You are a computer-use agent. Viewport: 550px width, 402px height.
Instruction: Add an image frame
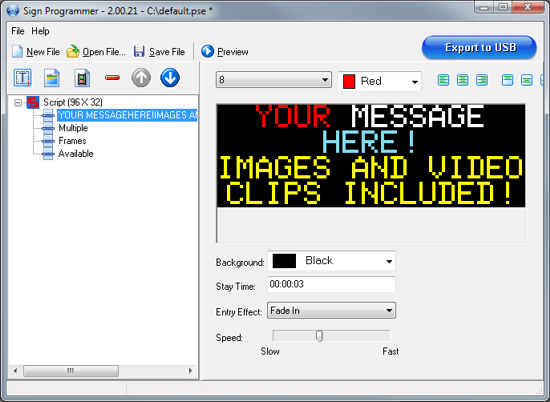point(52,78)
